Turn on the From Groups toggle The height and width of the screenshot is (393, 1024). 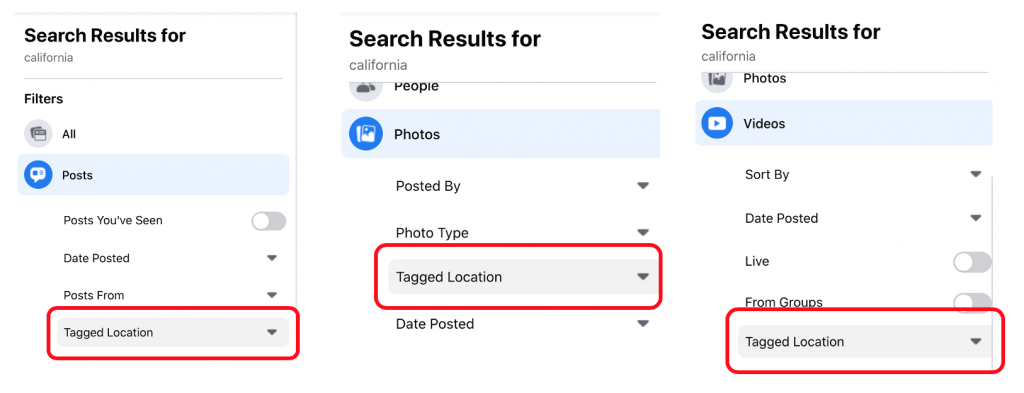coord(972,302)
